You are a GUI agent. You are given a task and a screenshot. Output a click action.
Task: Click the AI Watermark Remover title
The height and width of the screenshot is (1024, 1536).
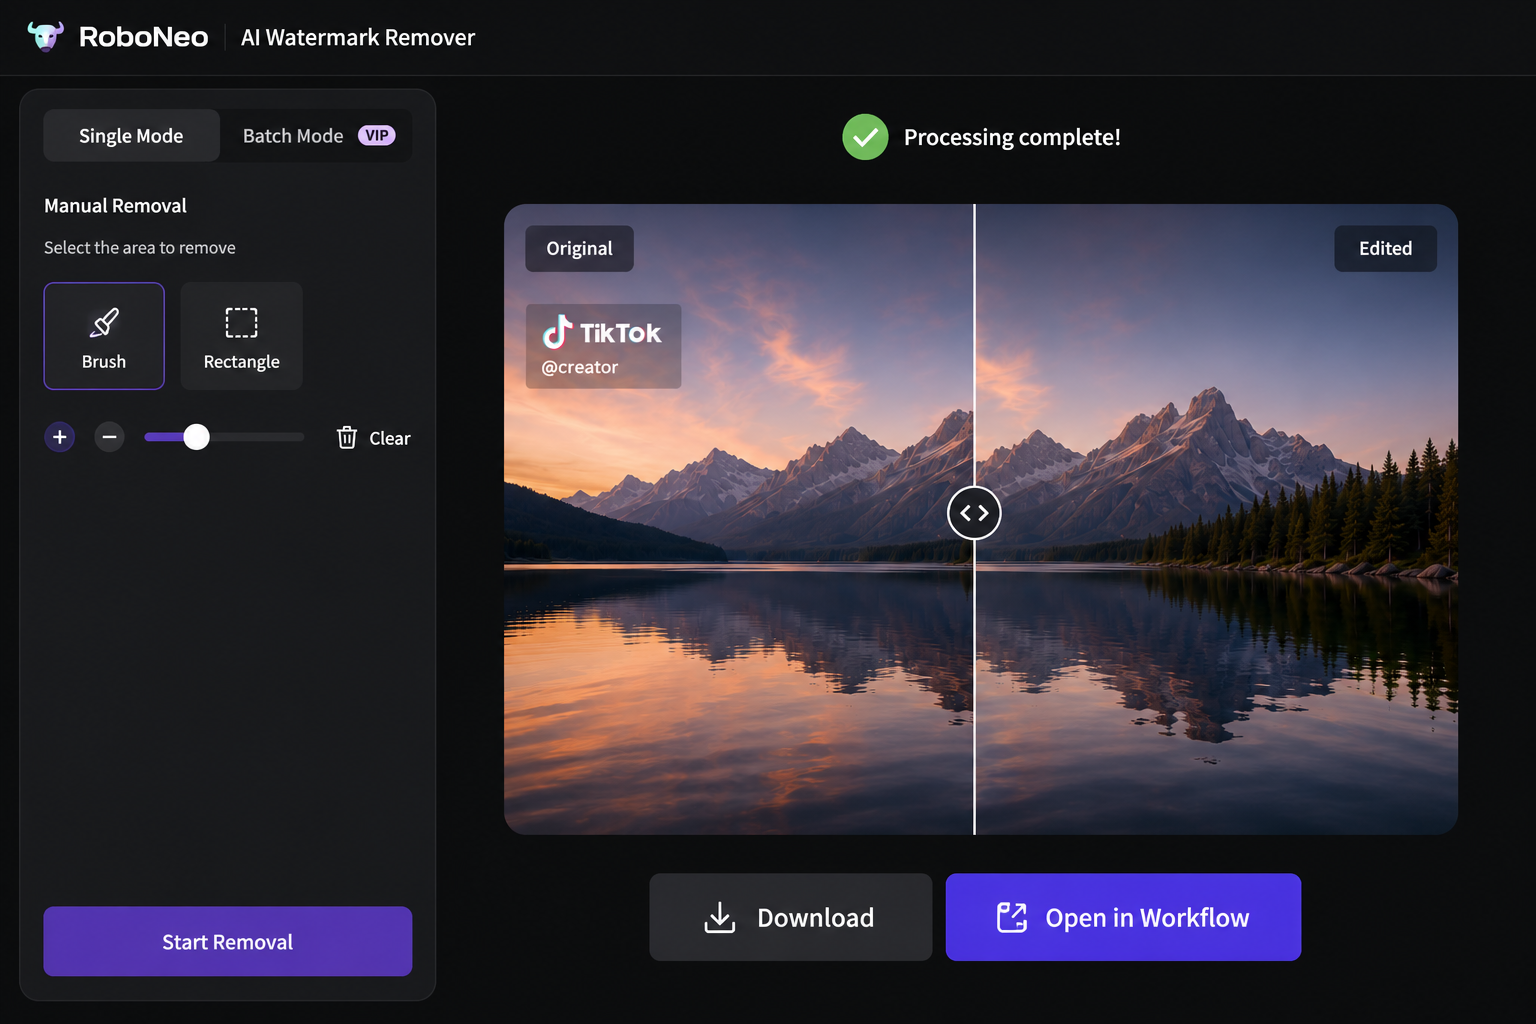[x=358, y=37]
